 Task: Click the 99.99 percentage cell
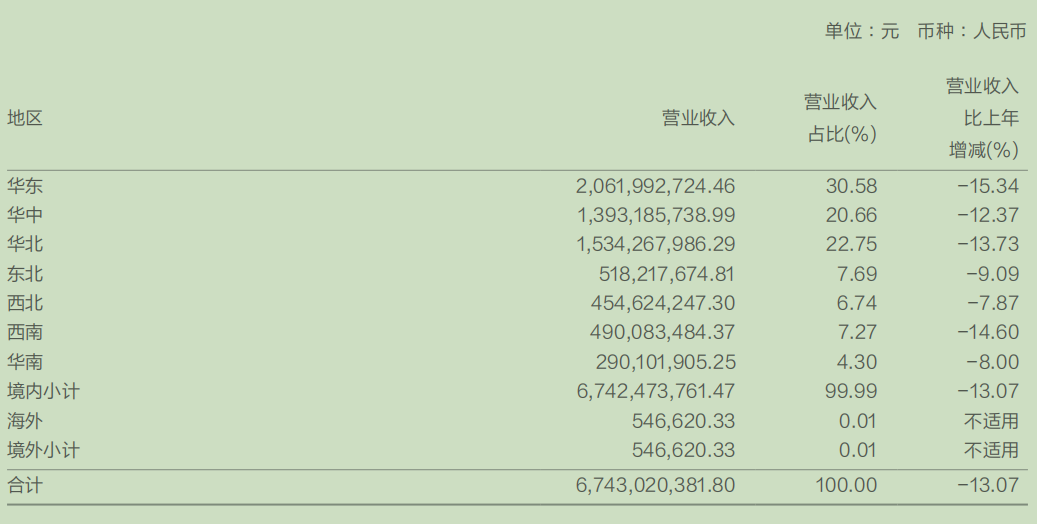click(851, 391)
